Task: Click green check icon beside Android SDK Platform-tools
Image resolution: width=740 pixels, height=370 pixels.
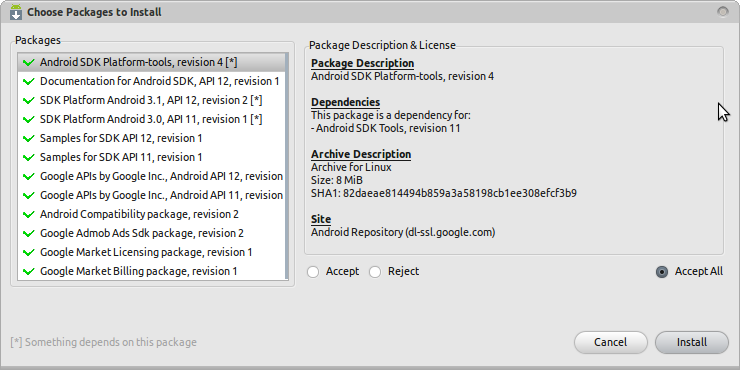Action: pyautogui.click(x=29, y=62)
